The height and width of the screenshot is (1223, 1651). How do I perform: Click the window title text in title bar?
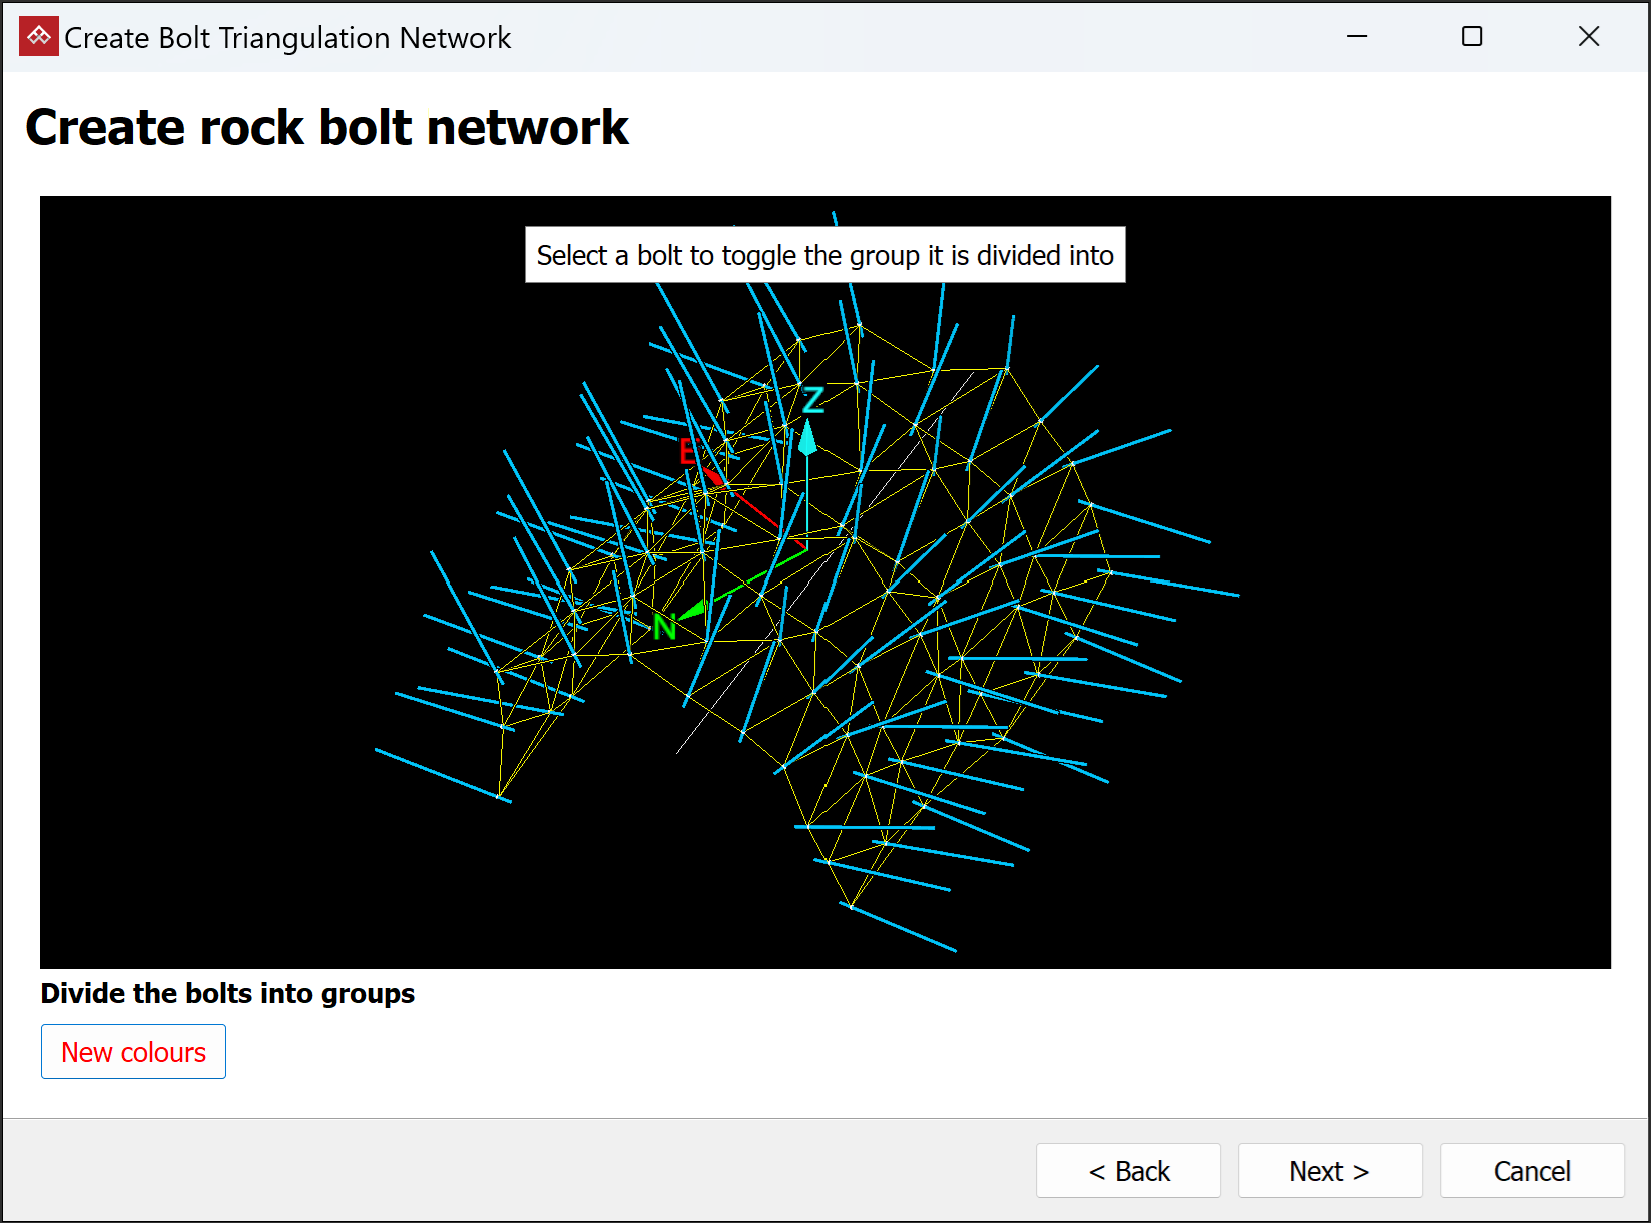point(287,38)
